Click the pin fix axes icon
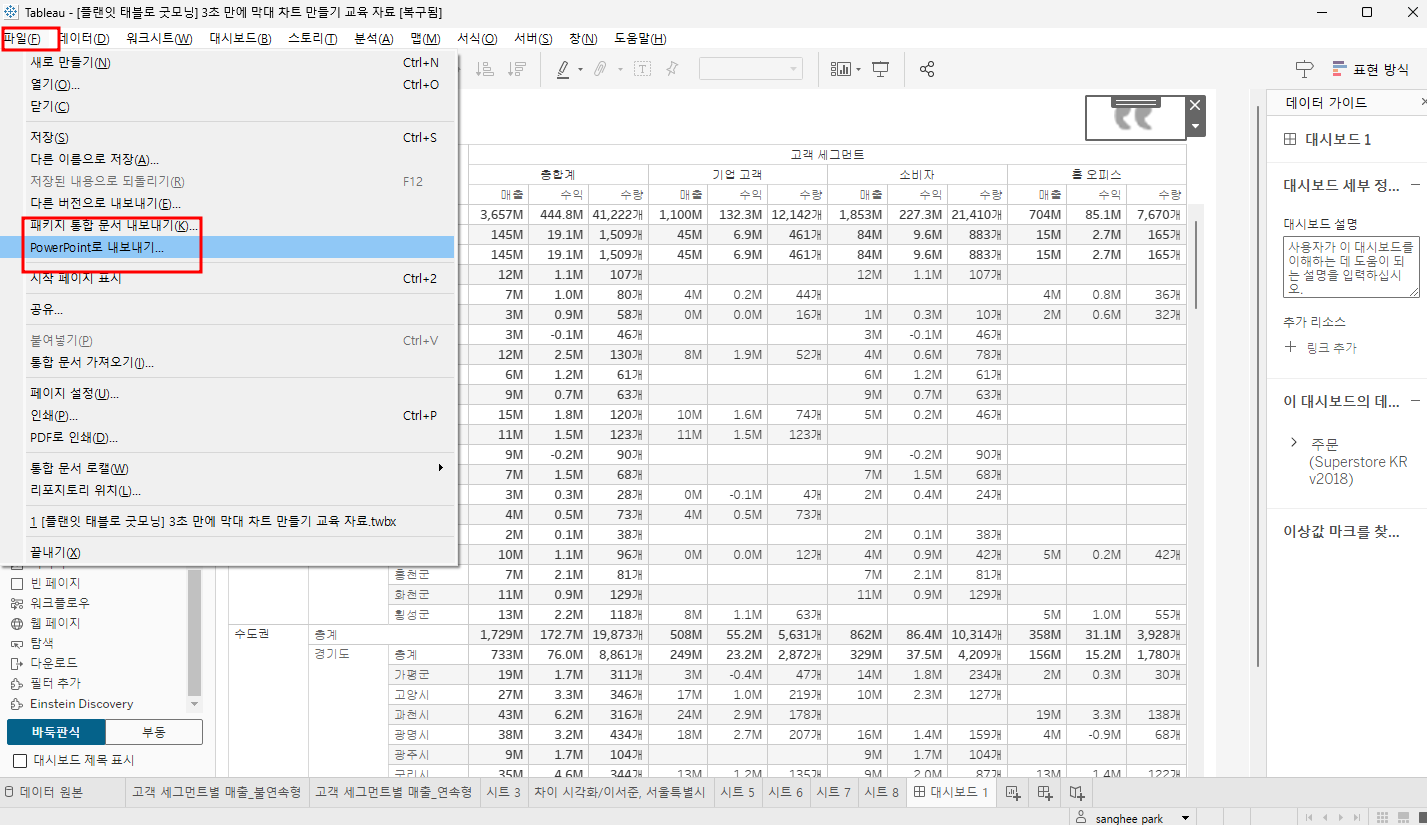This screenshot has width=1427, height=825. tap(672, 69)
